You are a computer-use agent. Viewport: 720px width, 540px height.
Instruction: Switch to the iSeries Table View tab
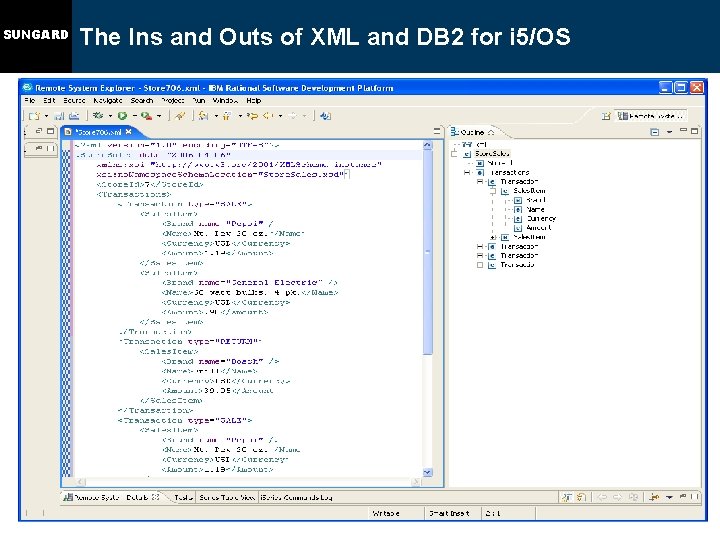coord(227,497)
